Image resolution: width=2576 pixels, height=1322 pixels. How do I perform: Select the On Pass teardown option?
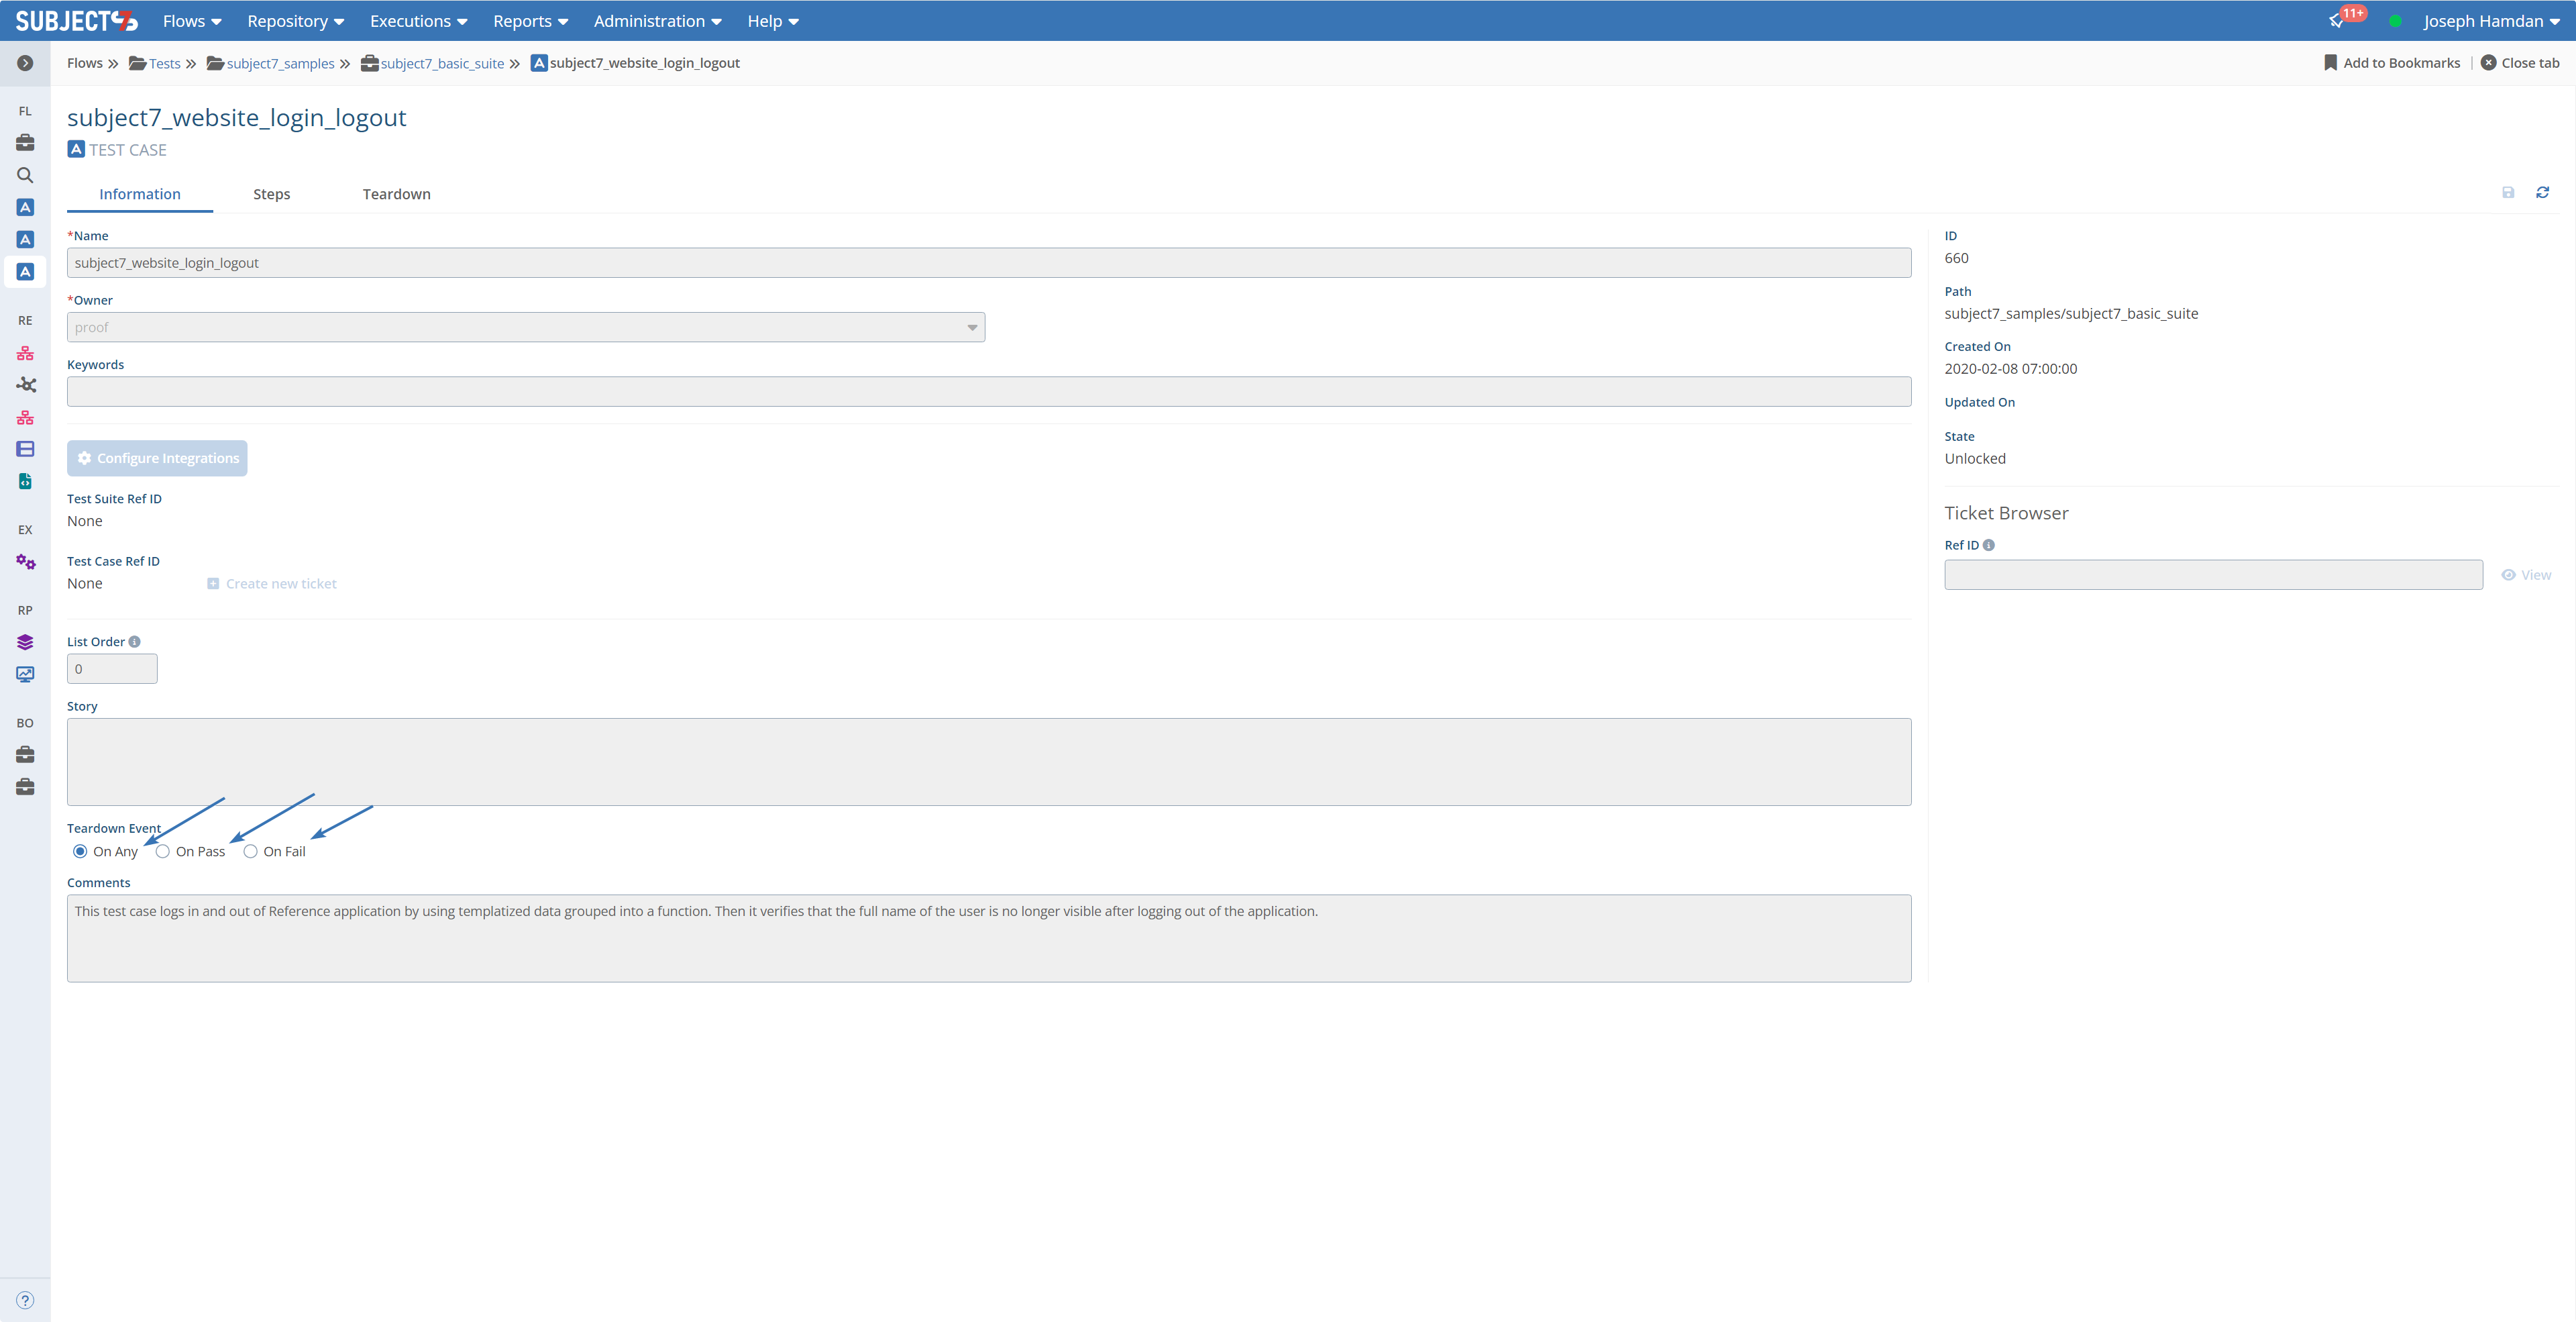163,851
